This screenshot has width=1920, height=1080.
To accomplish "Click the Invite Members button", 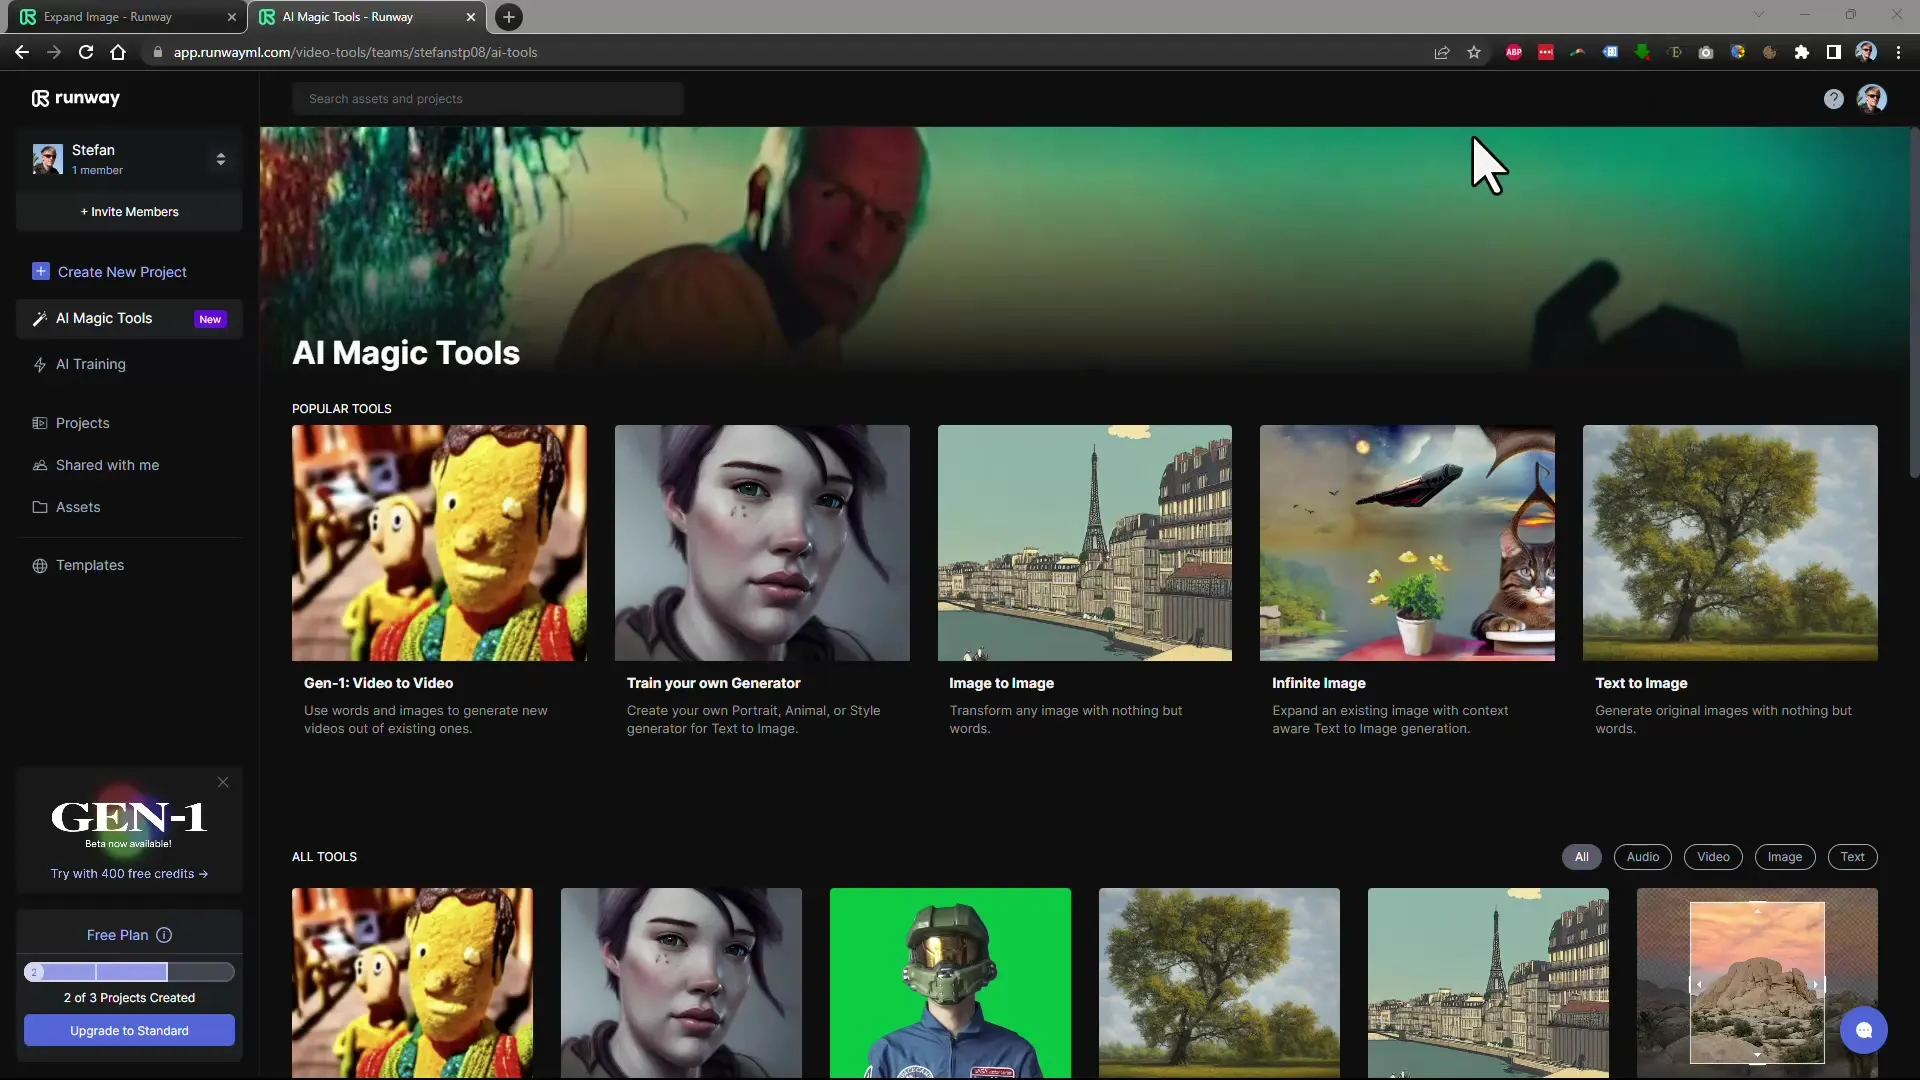I will coord(129,212).
